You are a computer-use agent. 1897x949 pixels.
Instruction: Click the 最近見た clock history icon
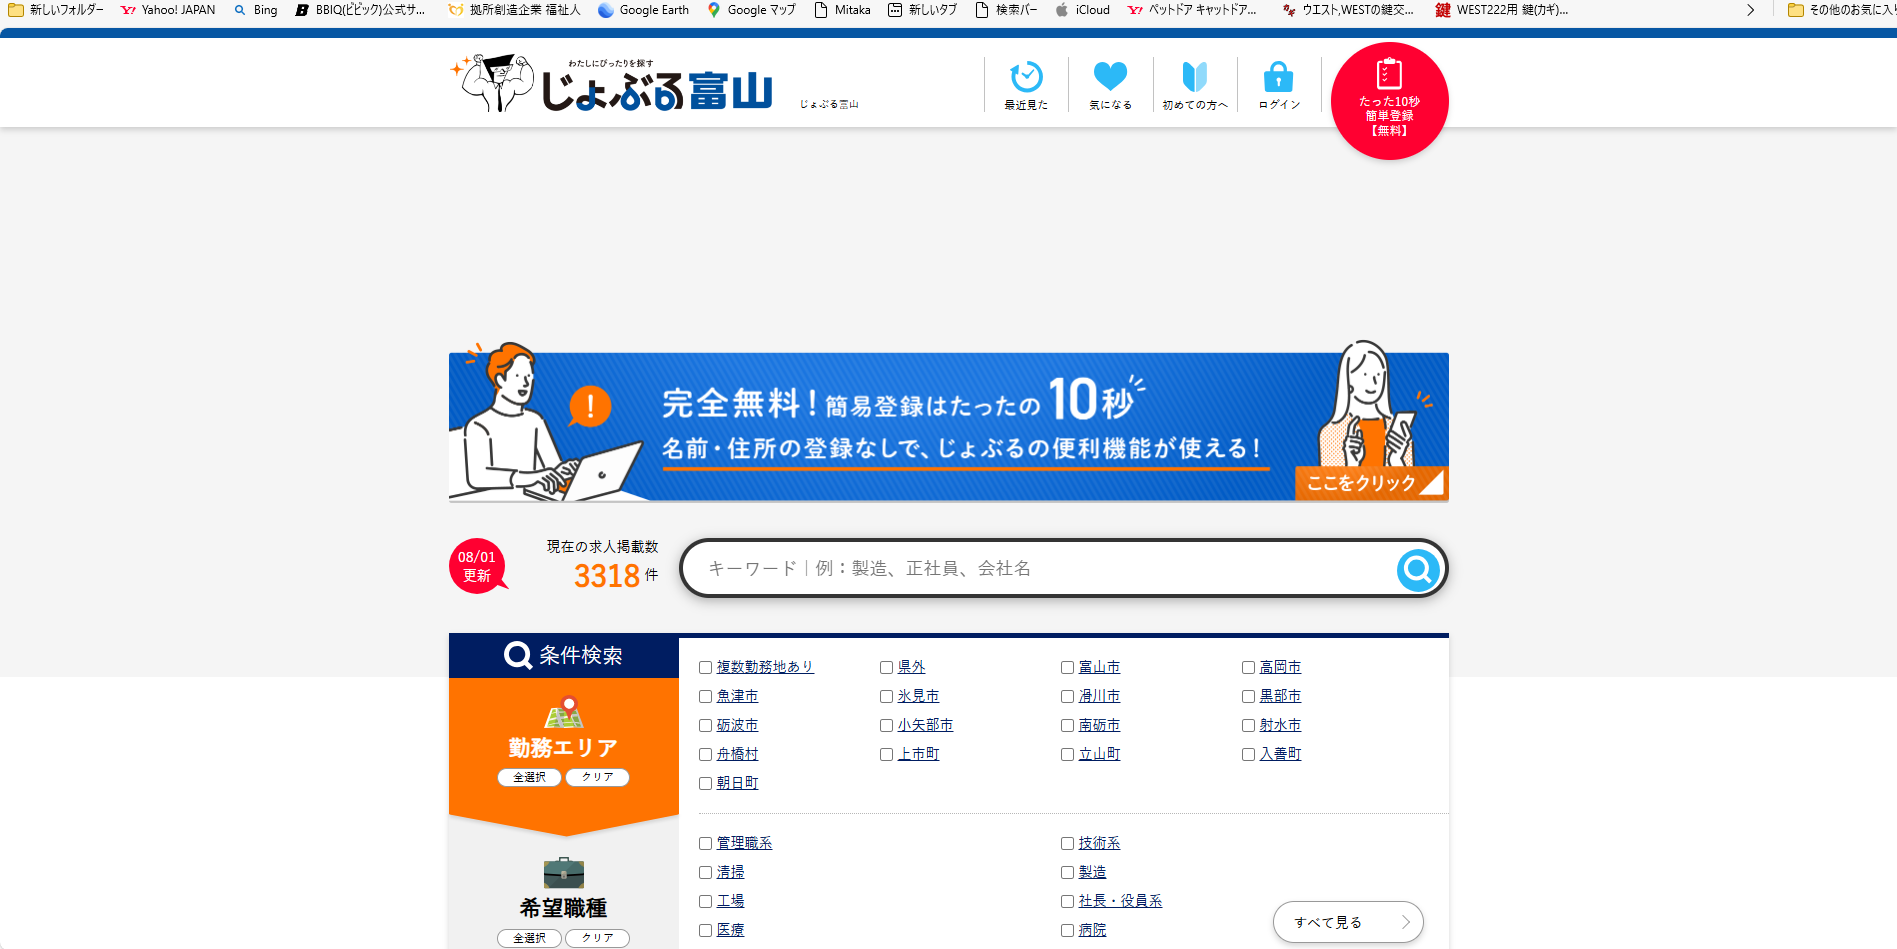[x=1026, y=78]
